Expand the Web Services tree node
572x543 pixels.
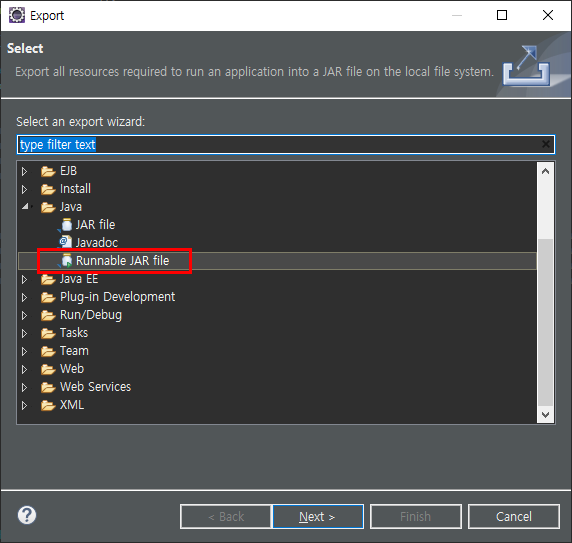click(24, 387)
